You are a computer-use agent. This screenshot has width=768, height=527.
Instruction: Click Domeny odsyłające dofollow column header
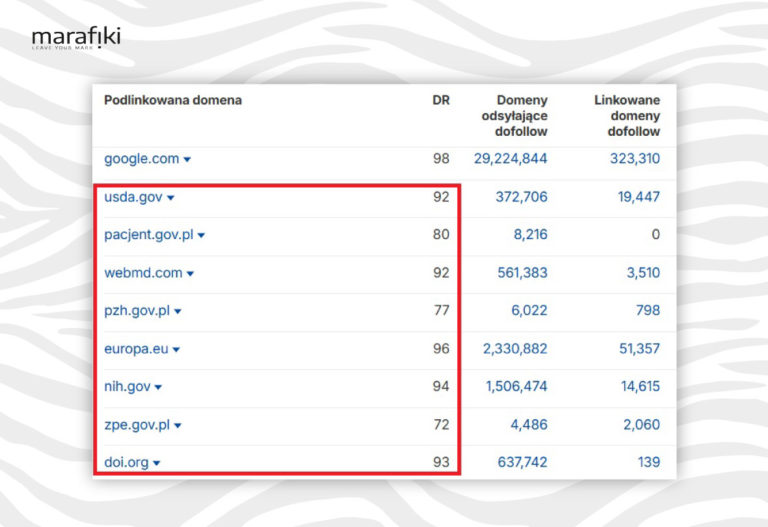(x=508, y=116)
